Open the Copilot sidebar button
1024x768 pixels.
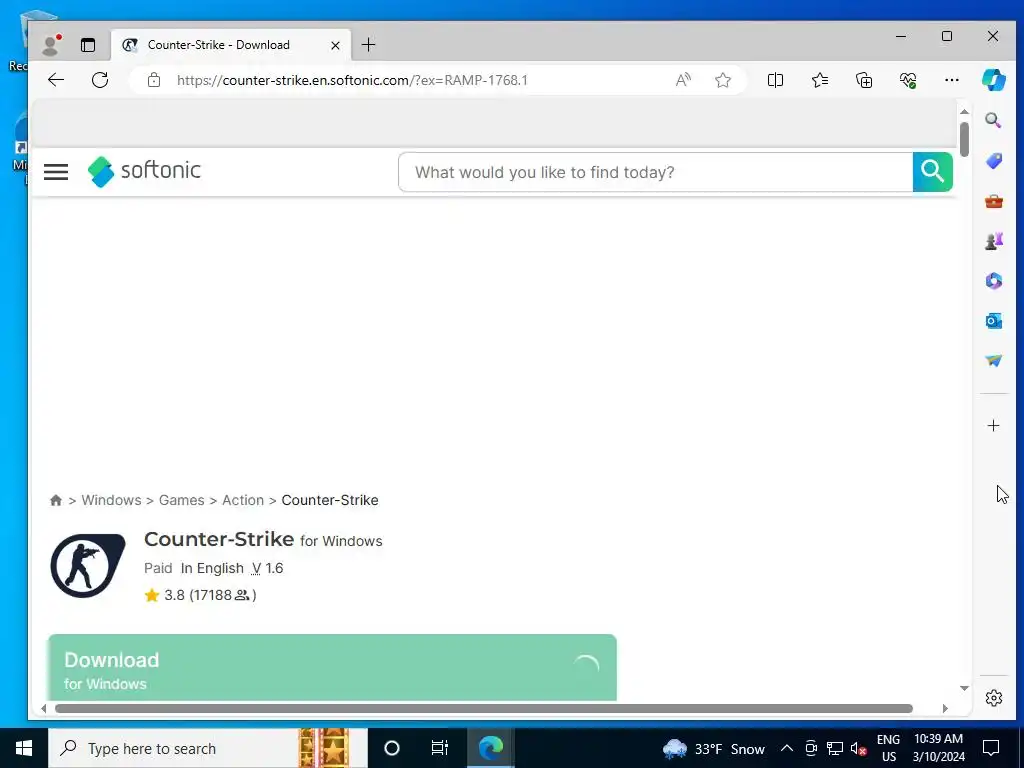click(993, 80)
